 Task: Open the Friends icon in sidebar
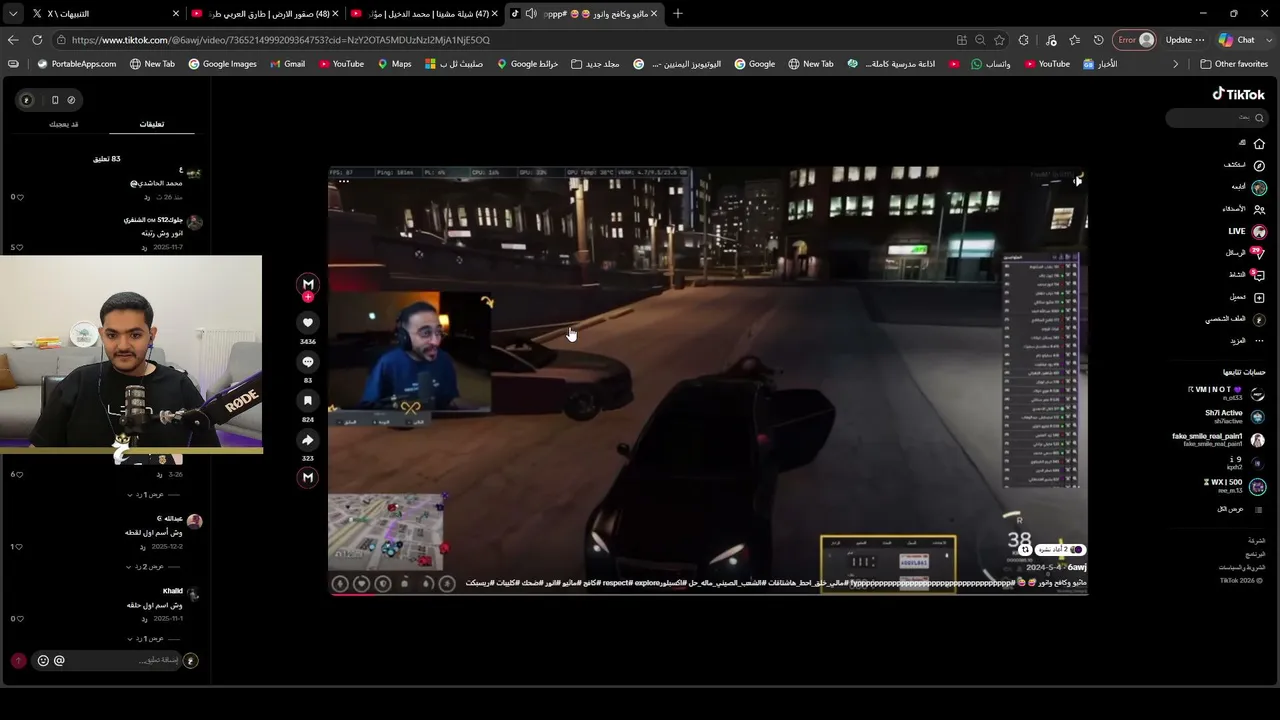pos(1259,209)
